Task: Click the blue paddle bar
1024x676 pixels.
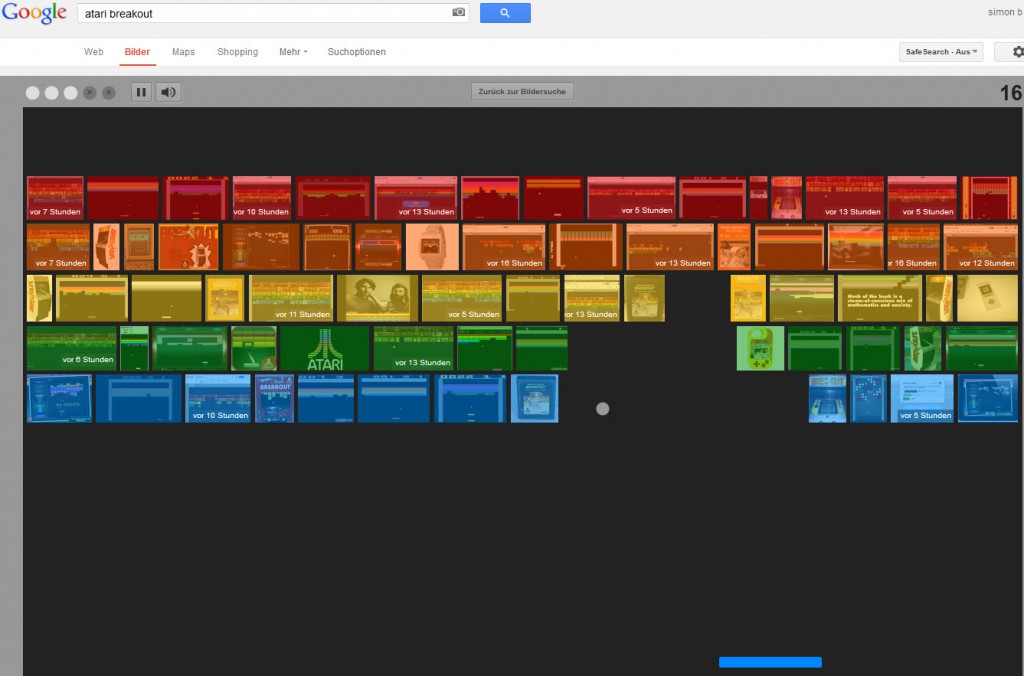Action: tap(770, 662)
